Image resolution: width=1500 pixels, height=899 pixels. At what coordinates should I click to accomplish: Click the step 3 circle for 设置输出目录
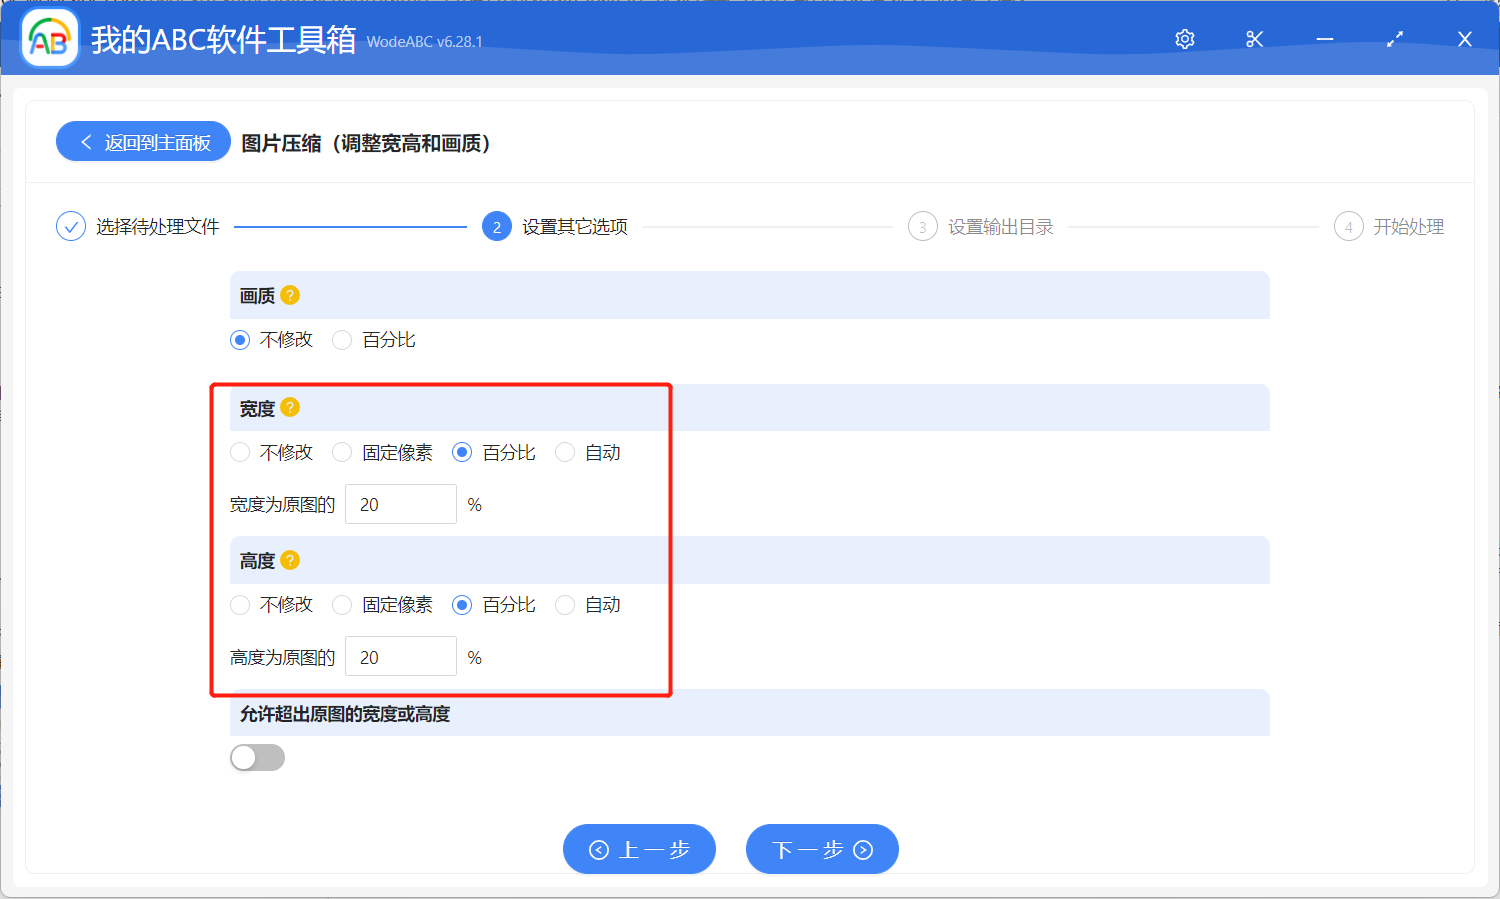[922, 226]
